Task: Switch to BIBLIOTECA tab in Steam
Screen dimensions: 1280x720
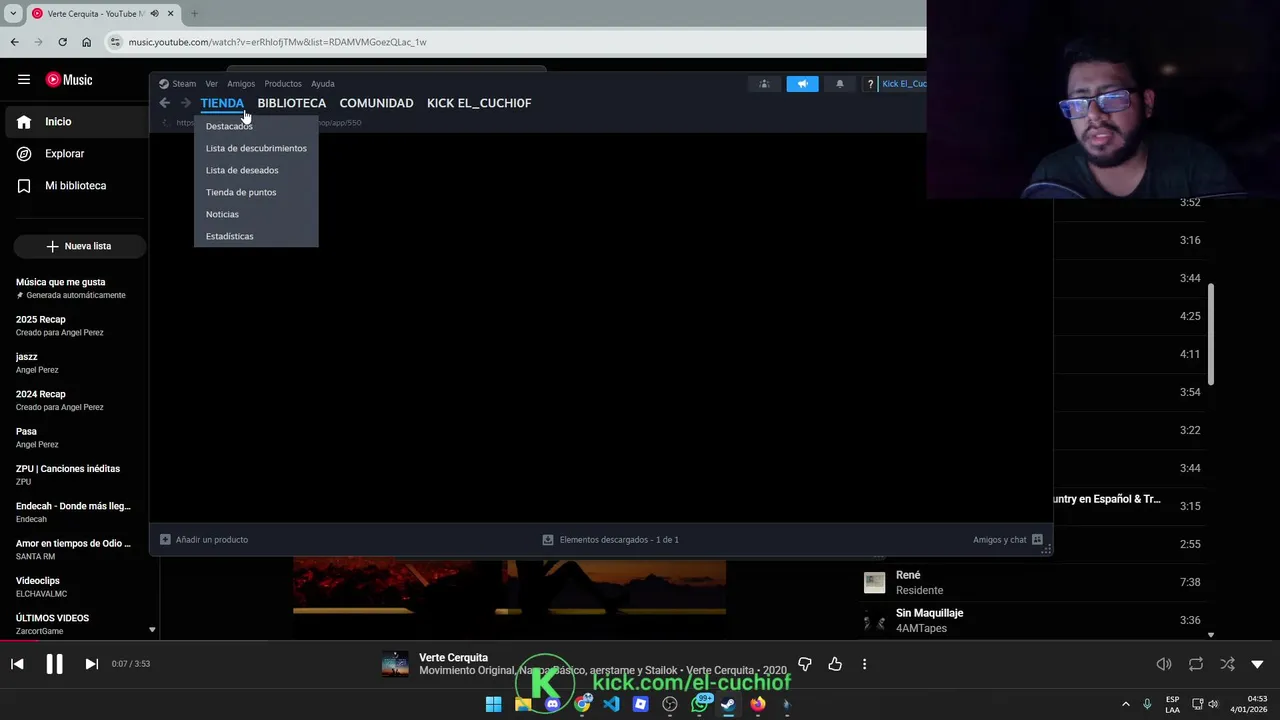Action: coord(292,103)
